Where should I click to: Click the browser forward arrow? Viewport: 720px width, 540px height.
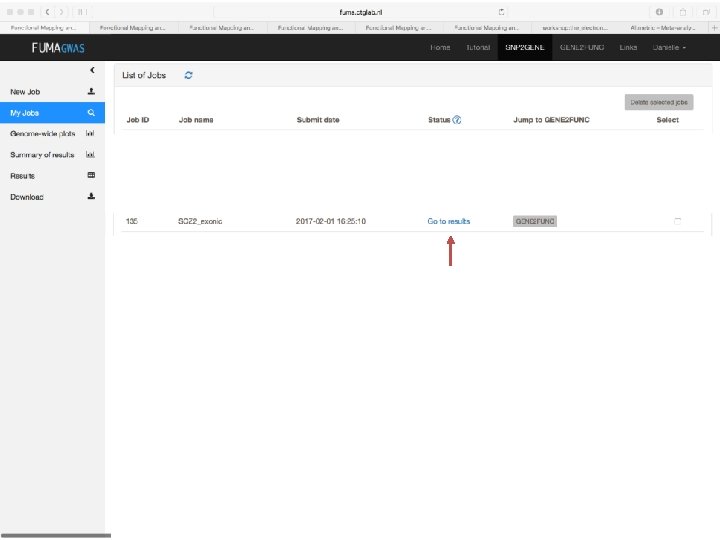point(61,12)
